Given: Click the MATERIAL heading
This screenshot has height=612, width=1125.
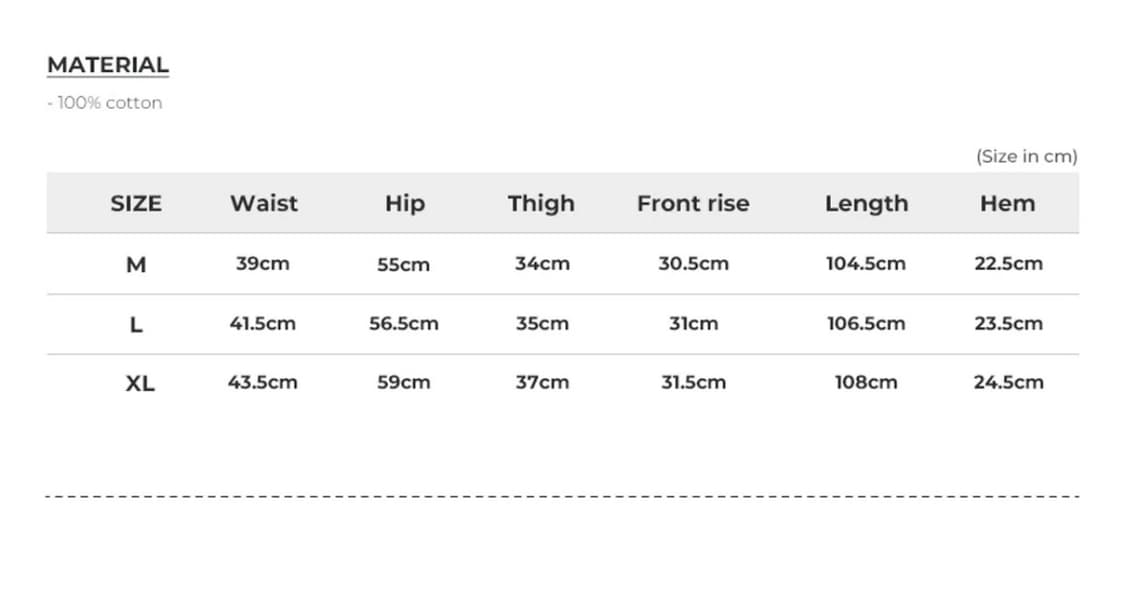Looking at the screenshot, I should pos(108,65).
